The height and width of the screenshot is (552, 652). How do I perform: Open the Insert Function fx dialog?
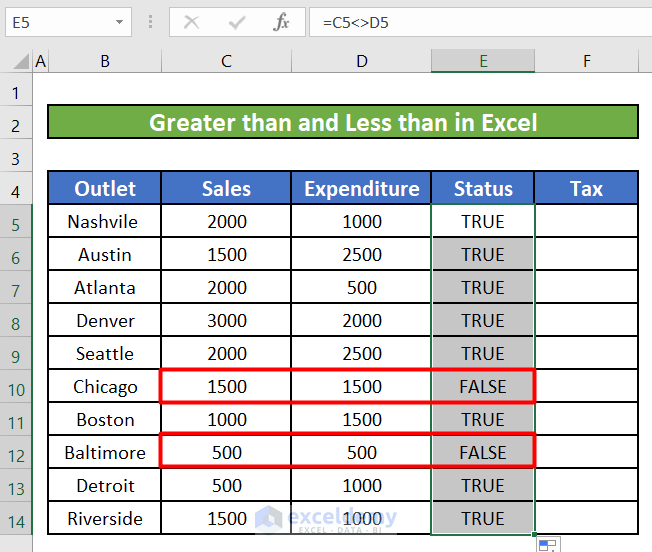tap(281, 22)
